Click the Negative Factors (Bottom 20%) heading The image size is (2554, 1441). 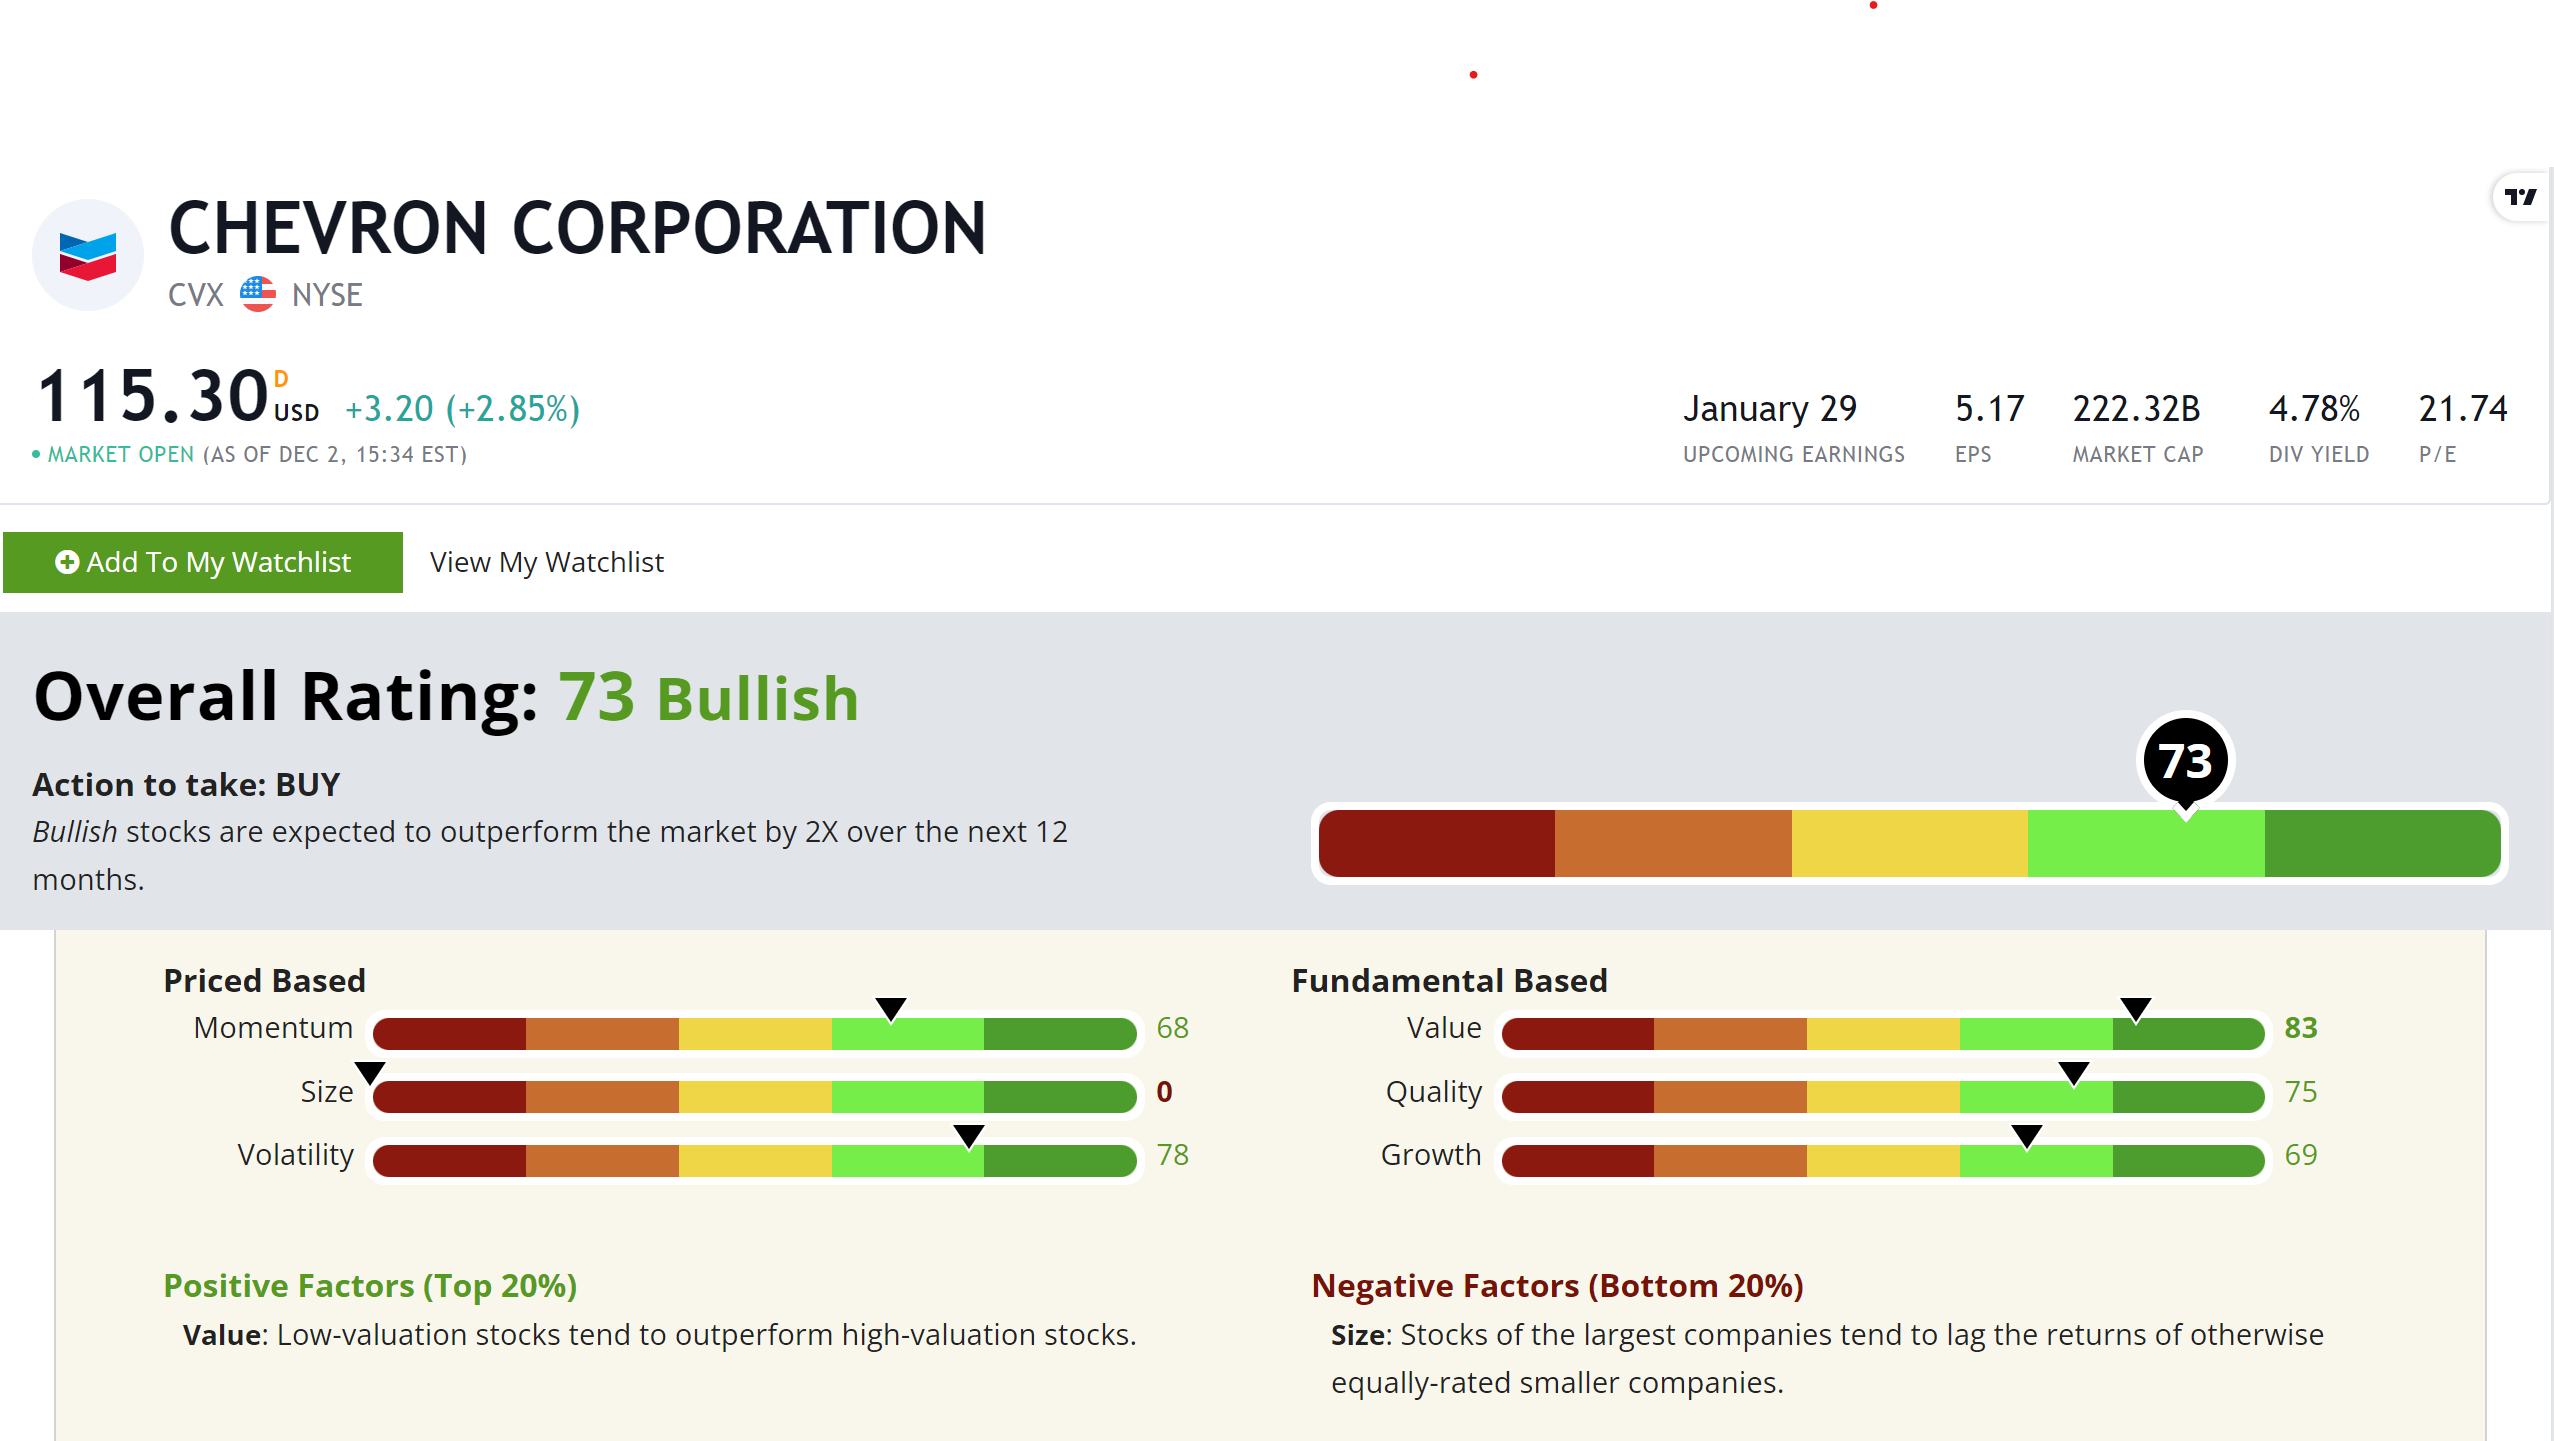1558,1286
